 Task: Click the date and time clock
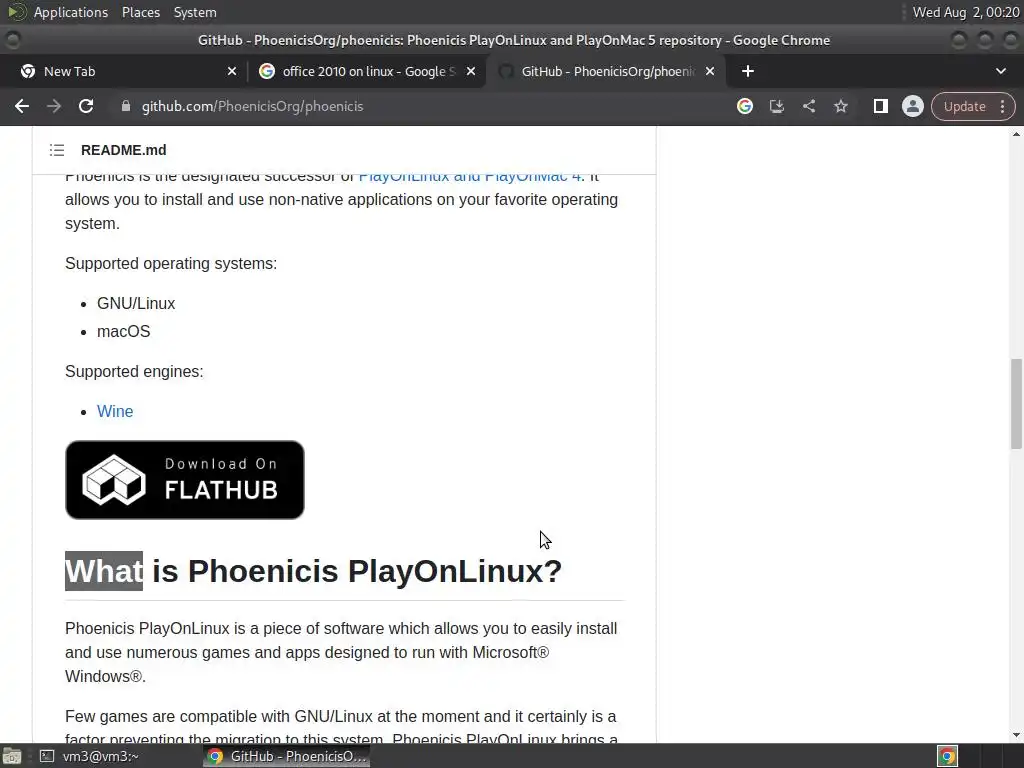(x=965, y=12)
